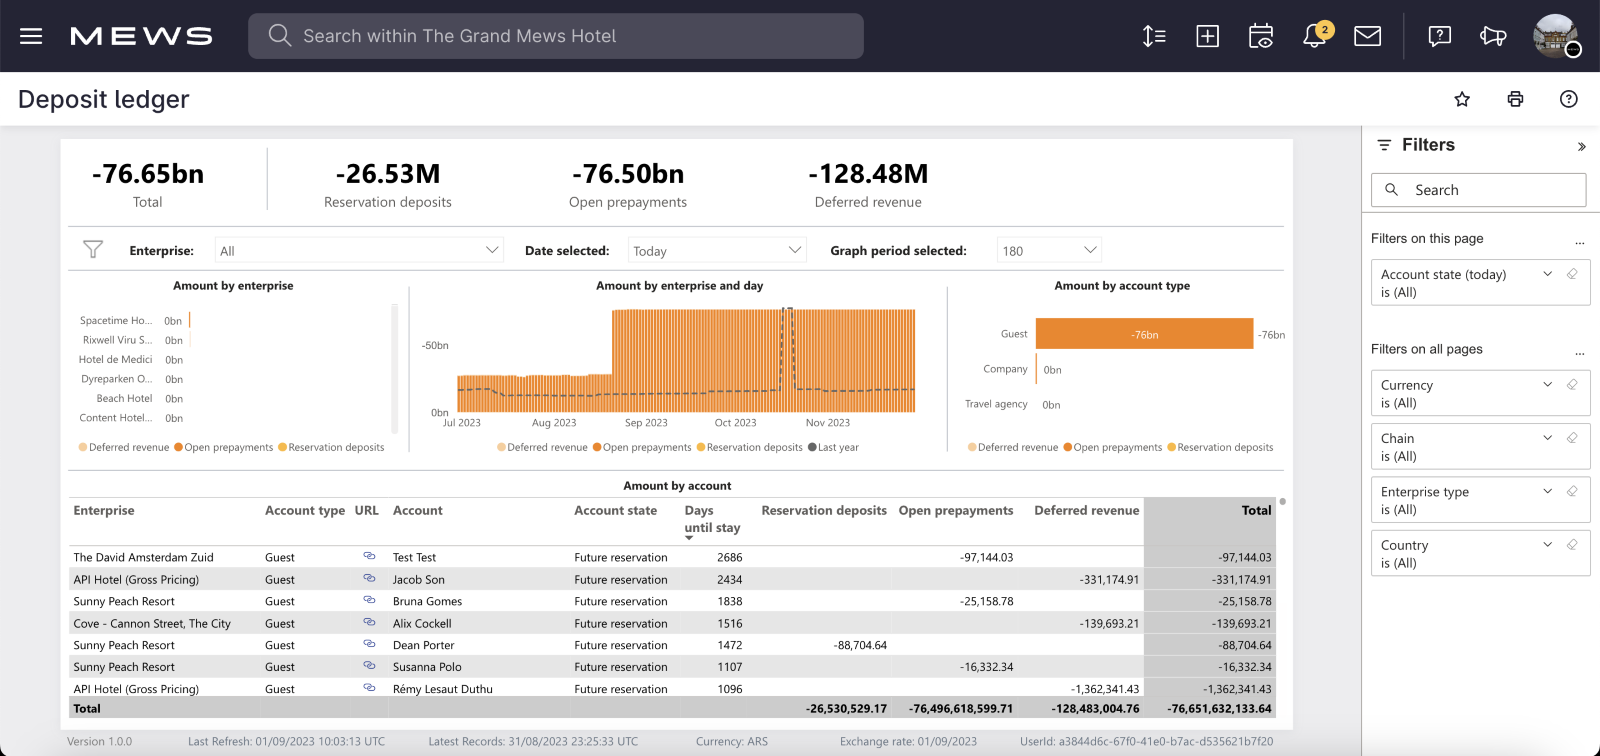Open the mail envelope icon
The width and height of the screenshot is (1600, 756).
pos(1367,36)
